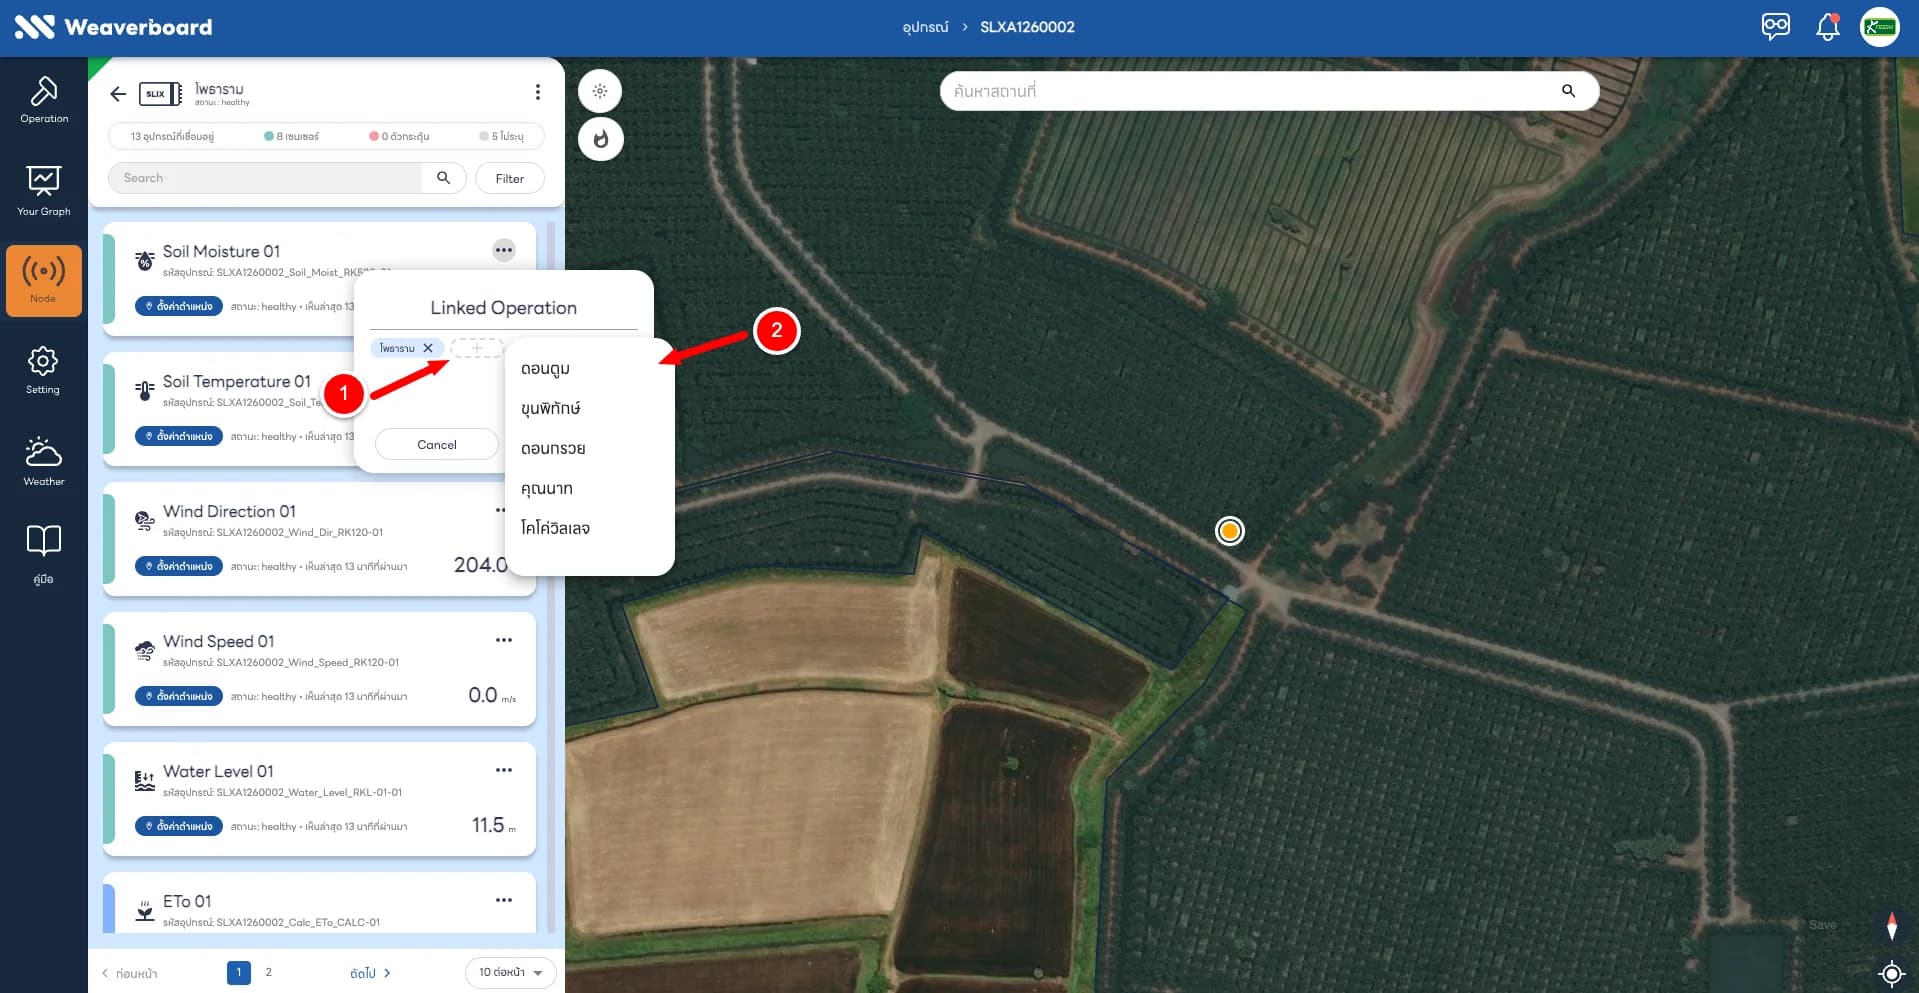
Task: Open Your Graph in sidebar
Action: coord(44,191)
